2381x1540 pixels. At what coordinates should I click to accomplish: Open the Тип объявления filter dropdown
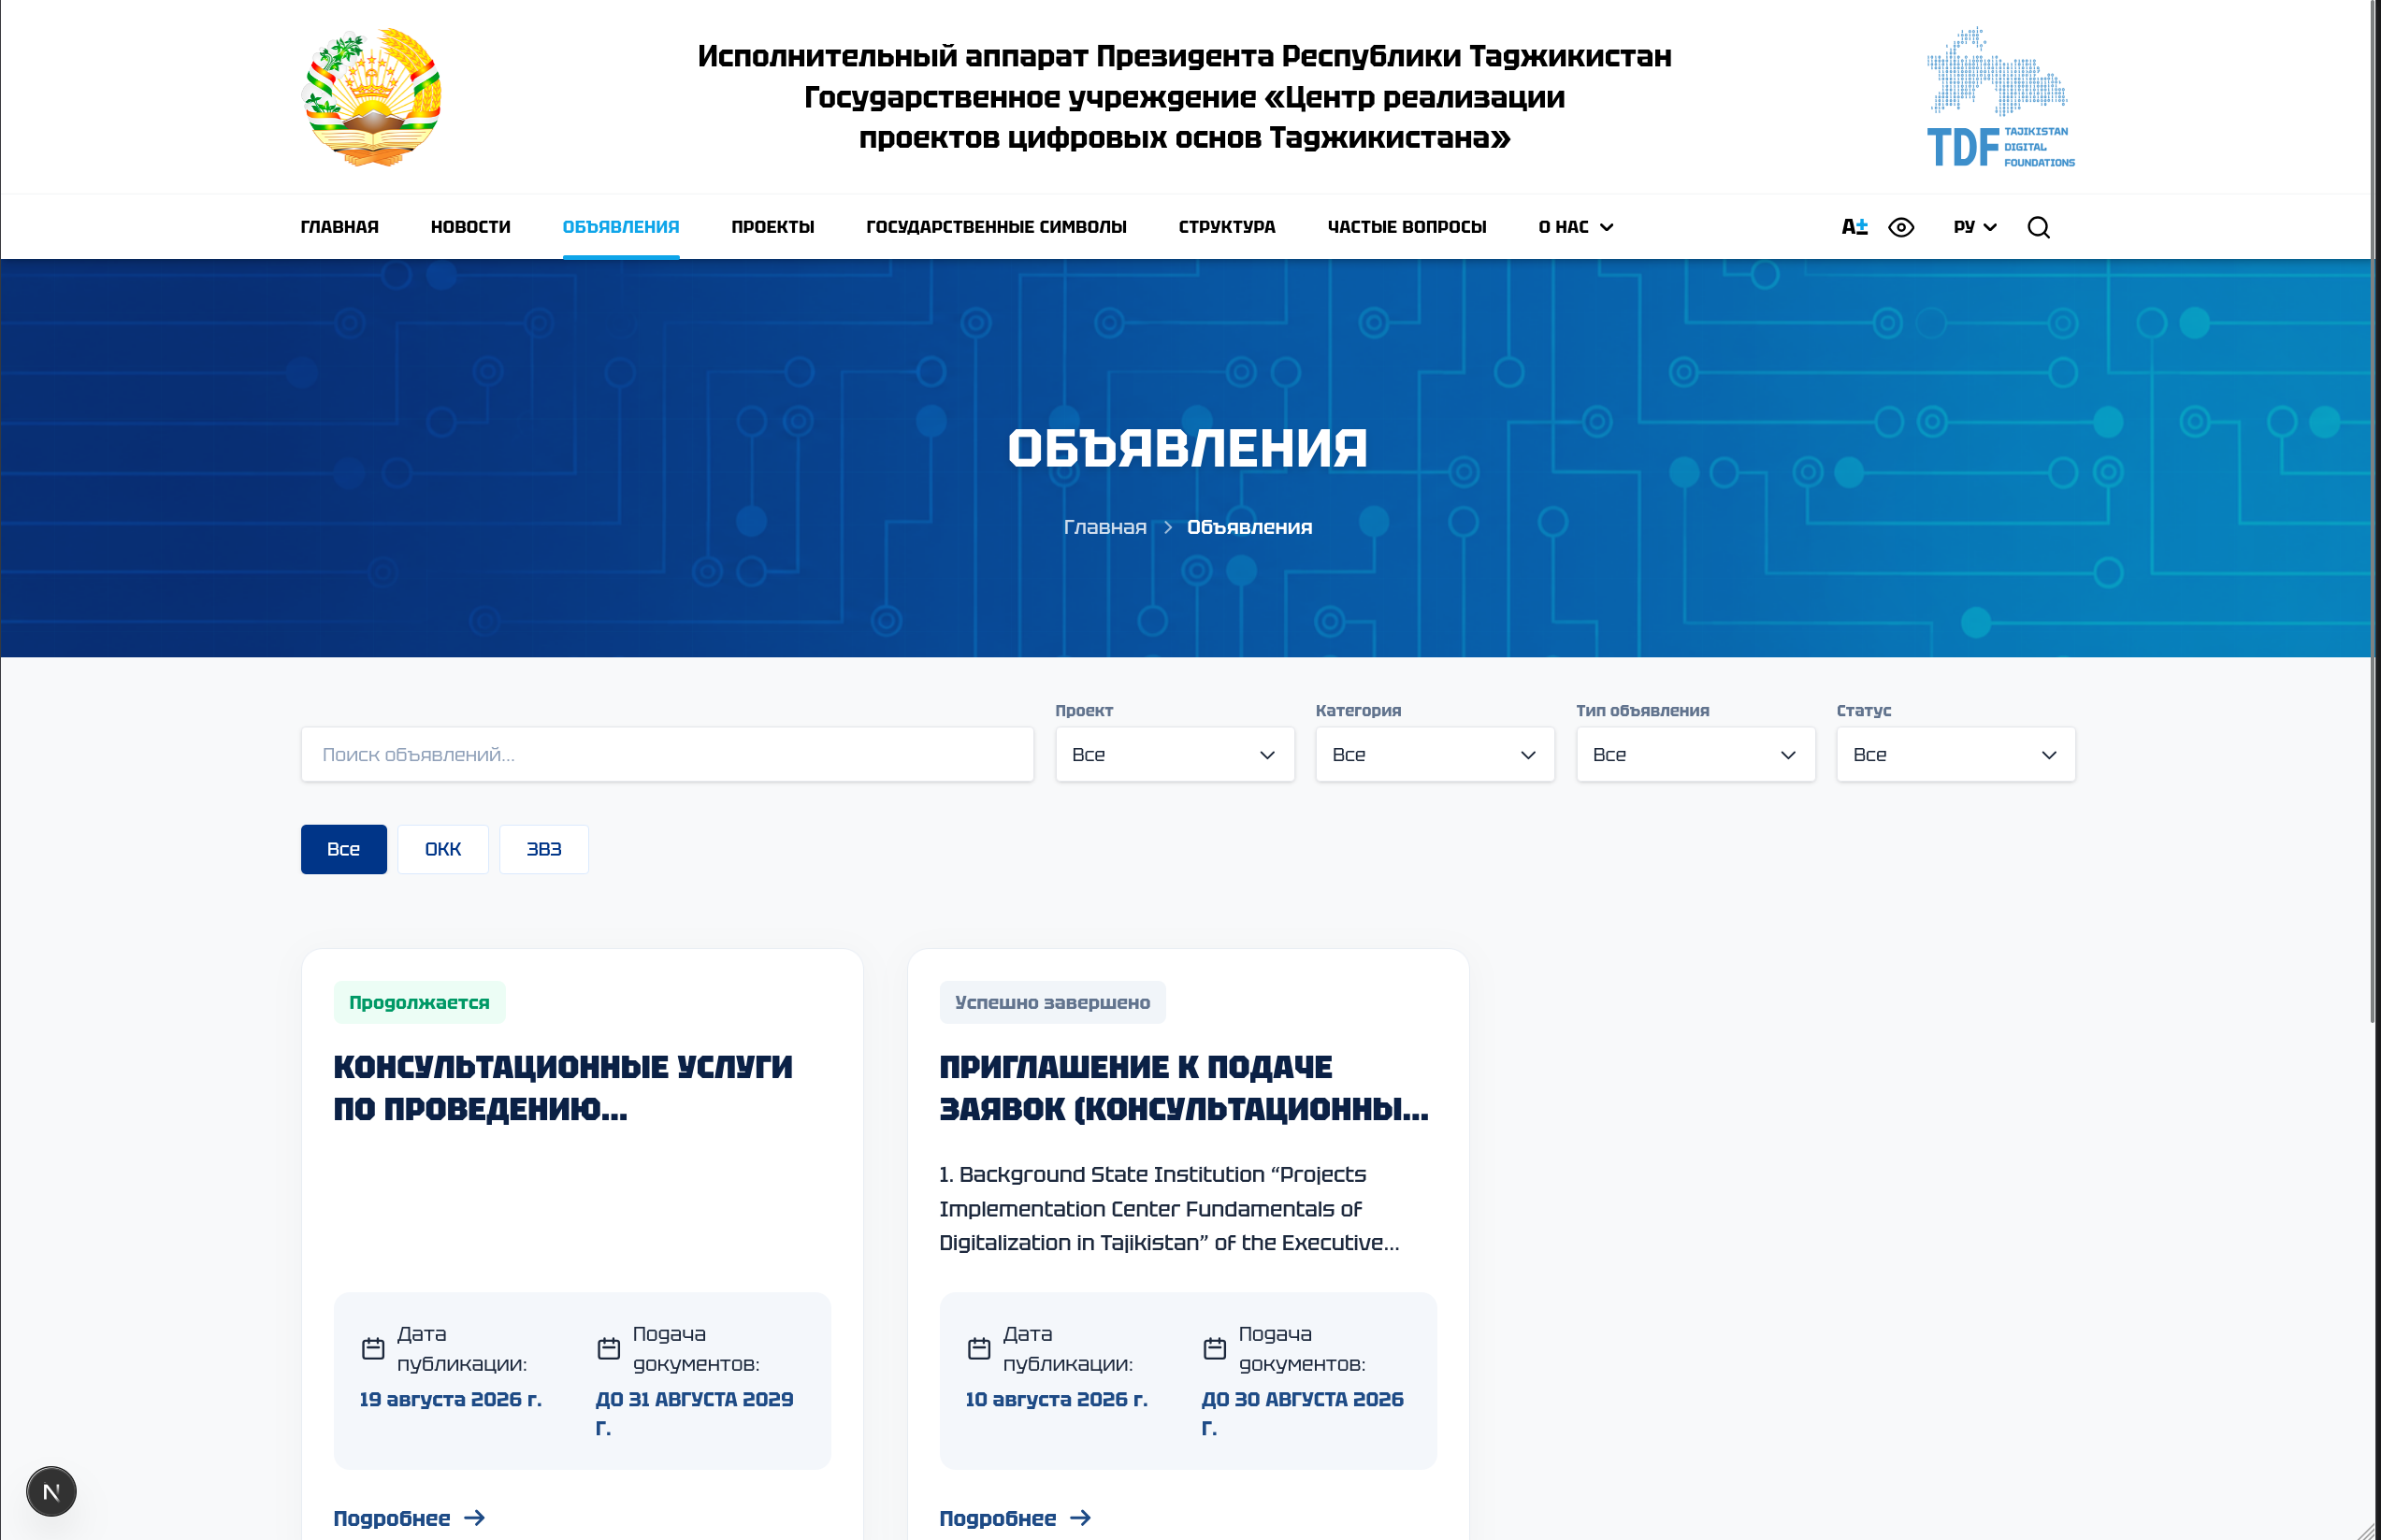coord(1696,754)
